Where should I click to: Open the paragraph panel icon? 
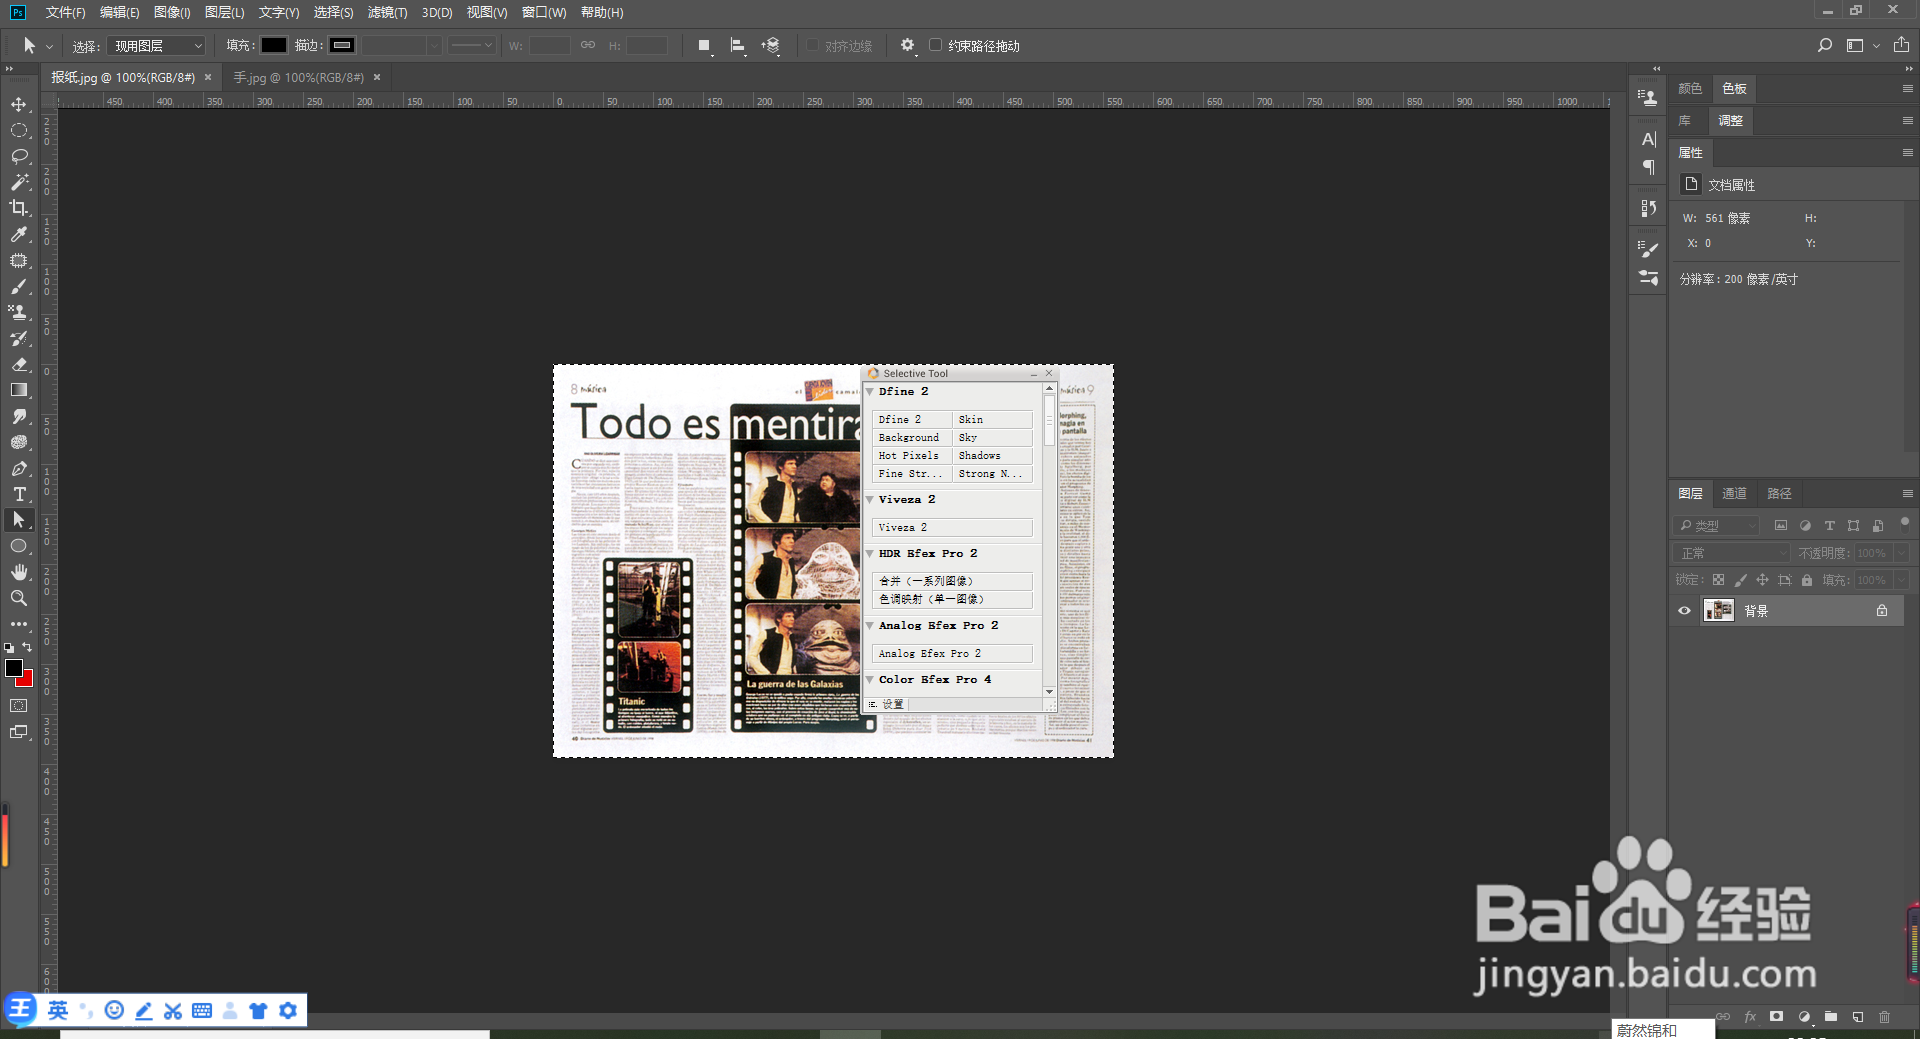point(1649,167)
